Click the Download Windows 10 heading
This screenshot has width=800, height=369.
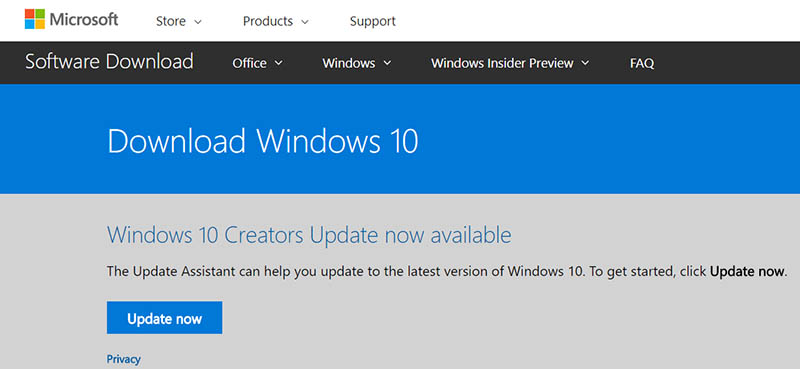263,141
